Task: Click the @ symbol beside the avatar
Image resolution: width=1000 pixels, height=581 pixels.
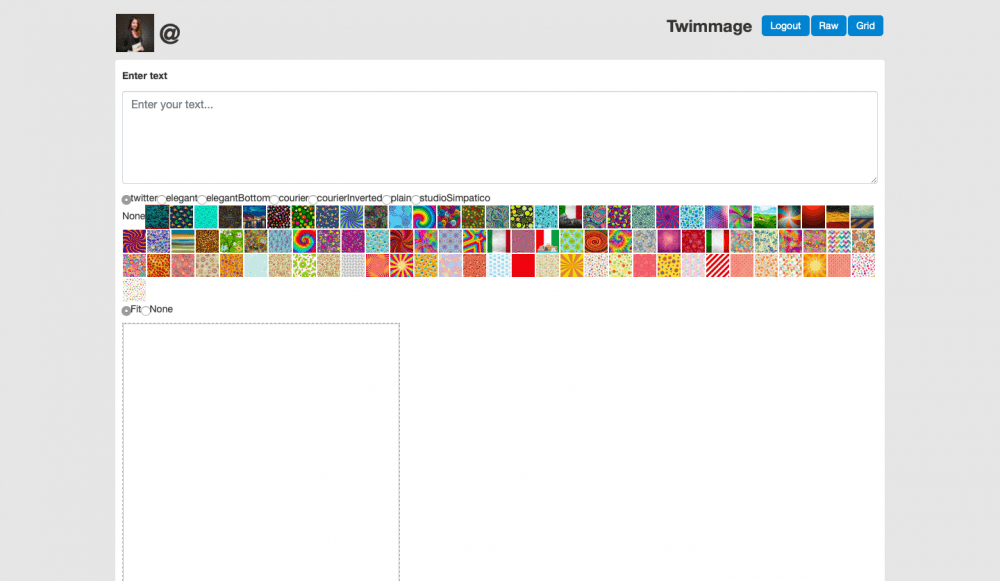Action: pyautogui.click(x=170, y=34)
